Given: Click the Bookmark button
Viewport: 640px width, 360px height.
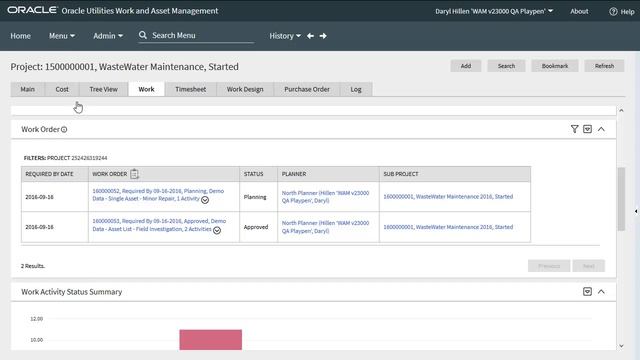Looking at the screenshot, I should [x=555, y=66].
